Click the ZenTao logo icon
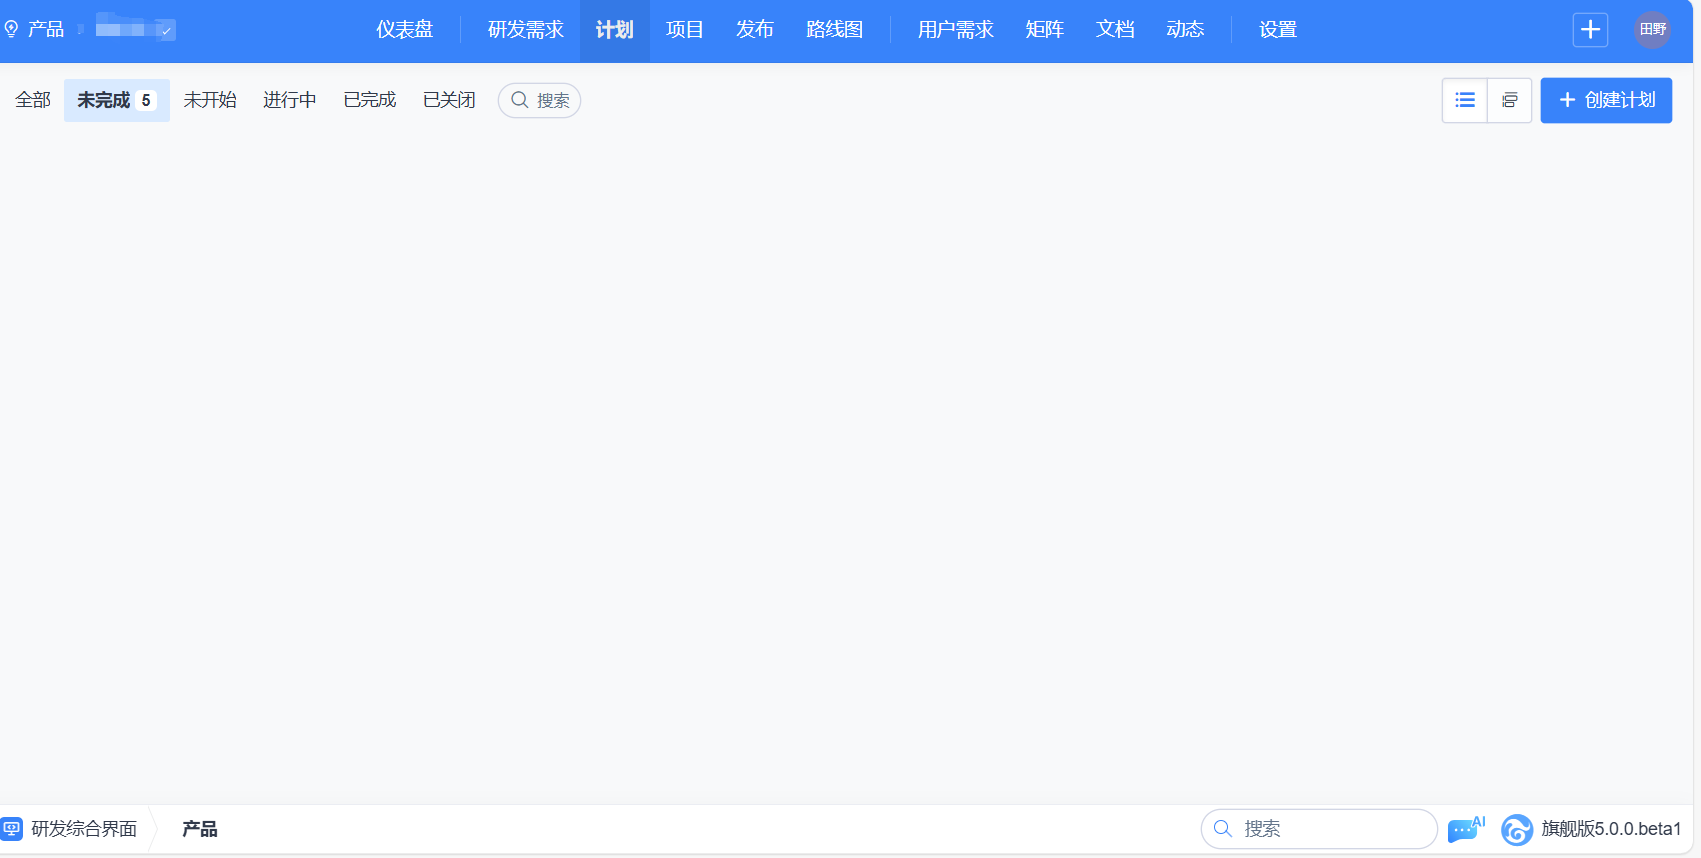This screenshot has width=1701, height=858. click(1517, 829)
